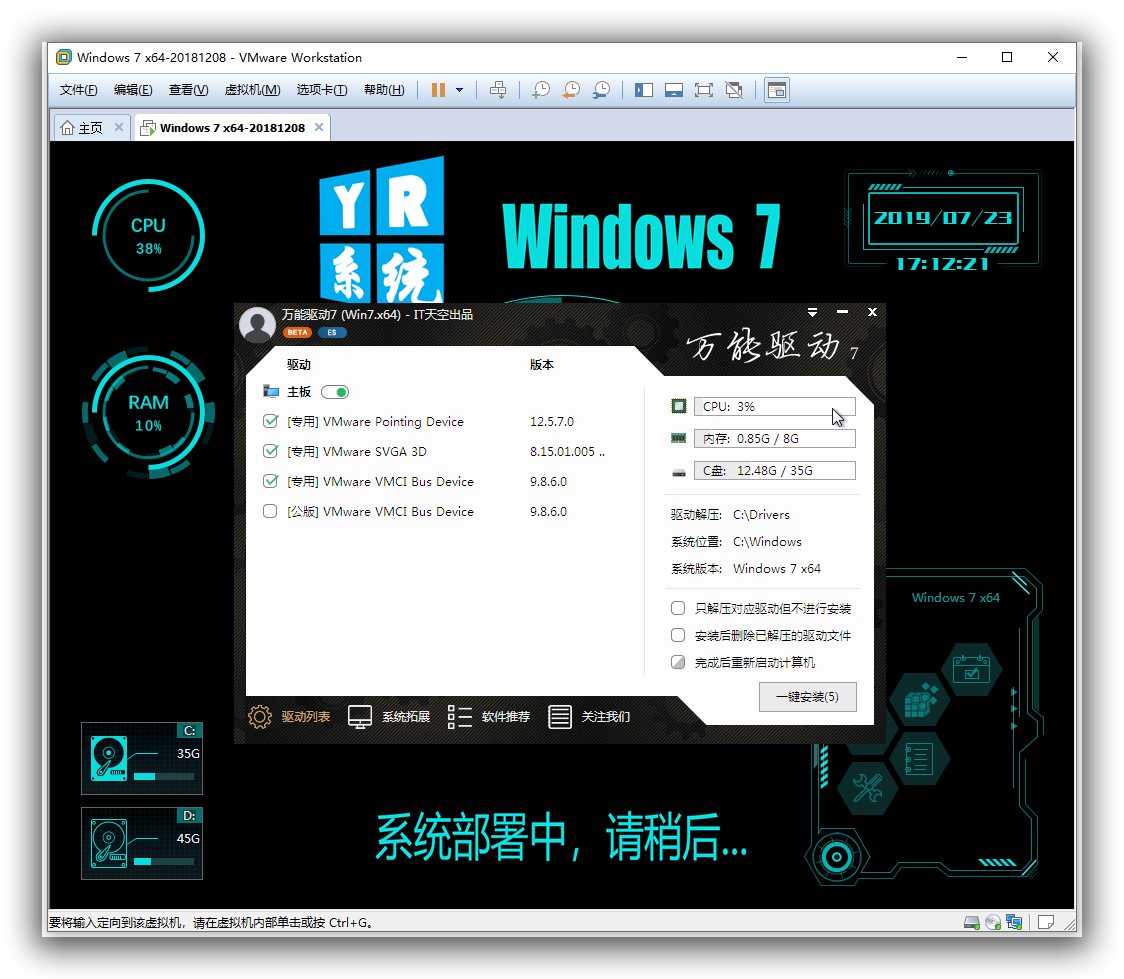Check [公版] VMware VMCI Bus Device
The width and height of the screenshot is (1124, 979).
click(270, 512)
